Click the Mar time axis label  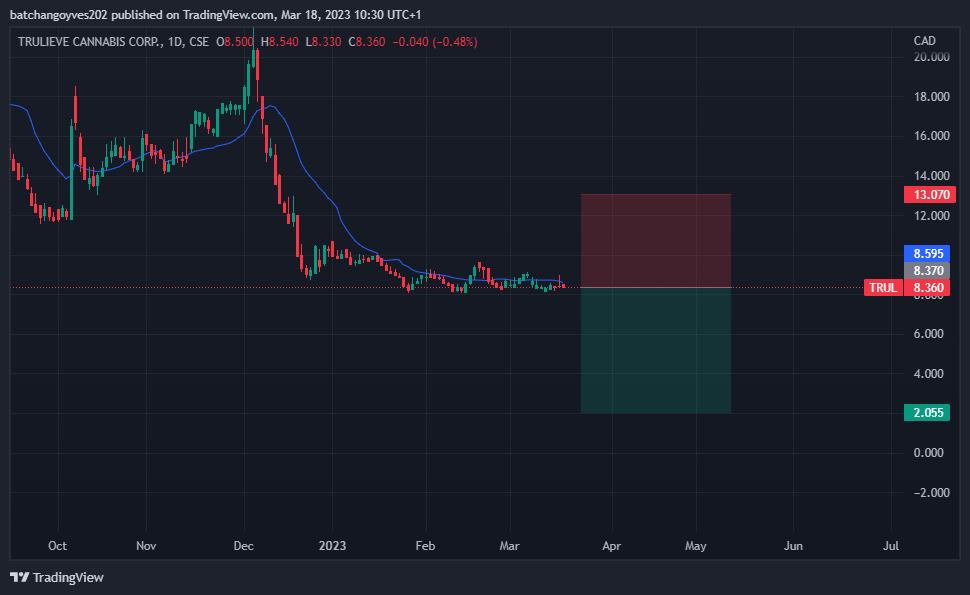click(x=510, y=546)
